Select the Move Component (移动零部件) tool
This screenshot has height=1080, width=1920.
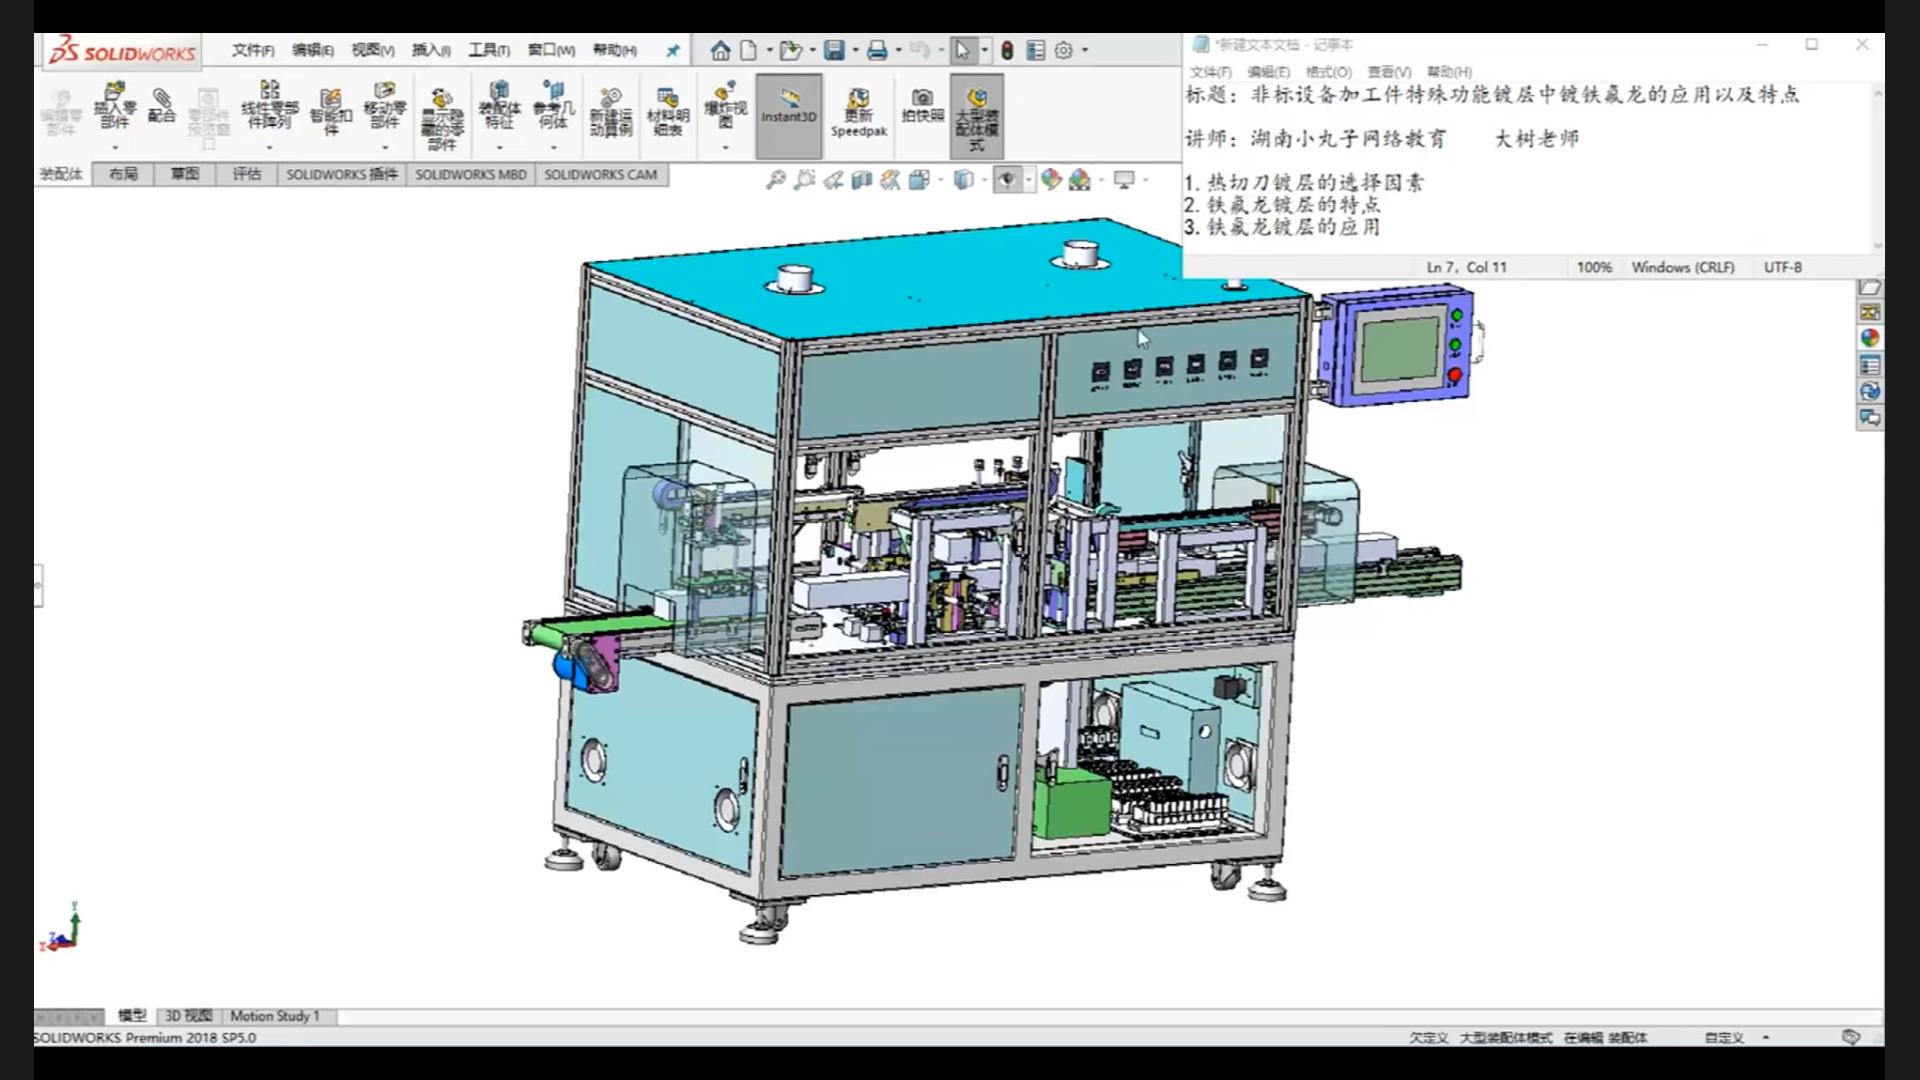(x=385, y=106)
